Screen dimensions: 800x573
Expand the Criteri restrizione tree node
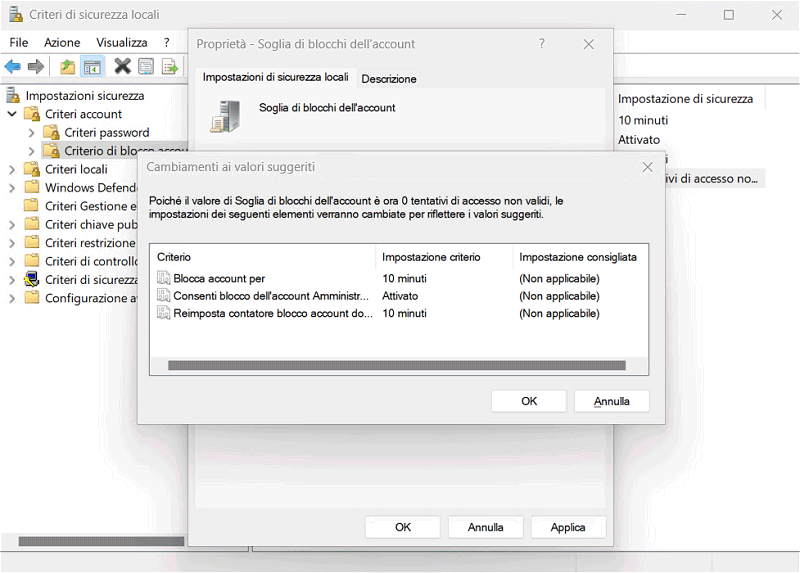[12, 243]
